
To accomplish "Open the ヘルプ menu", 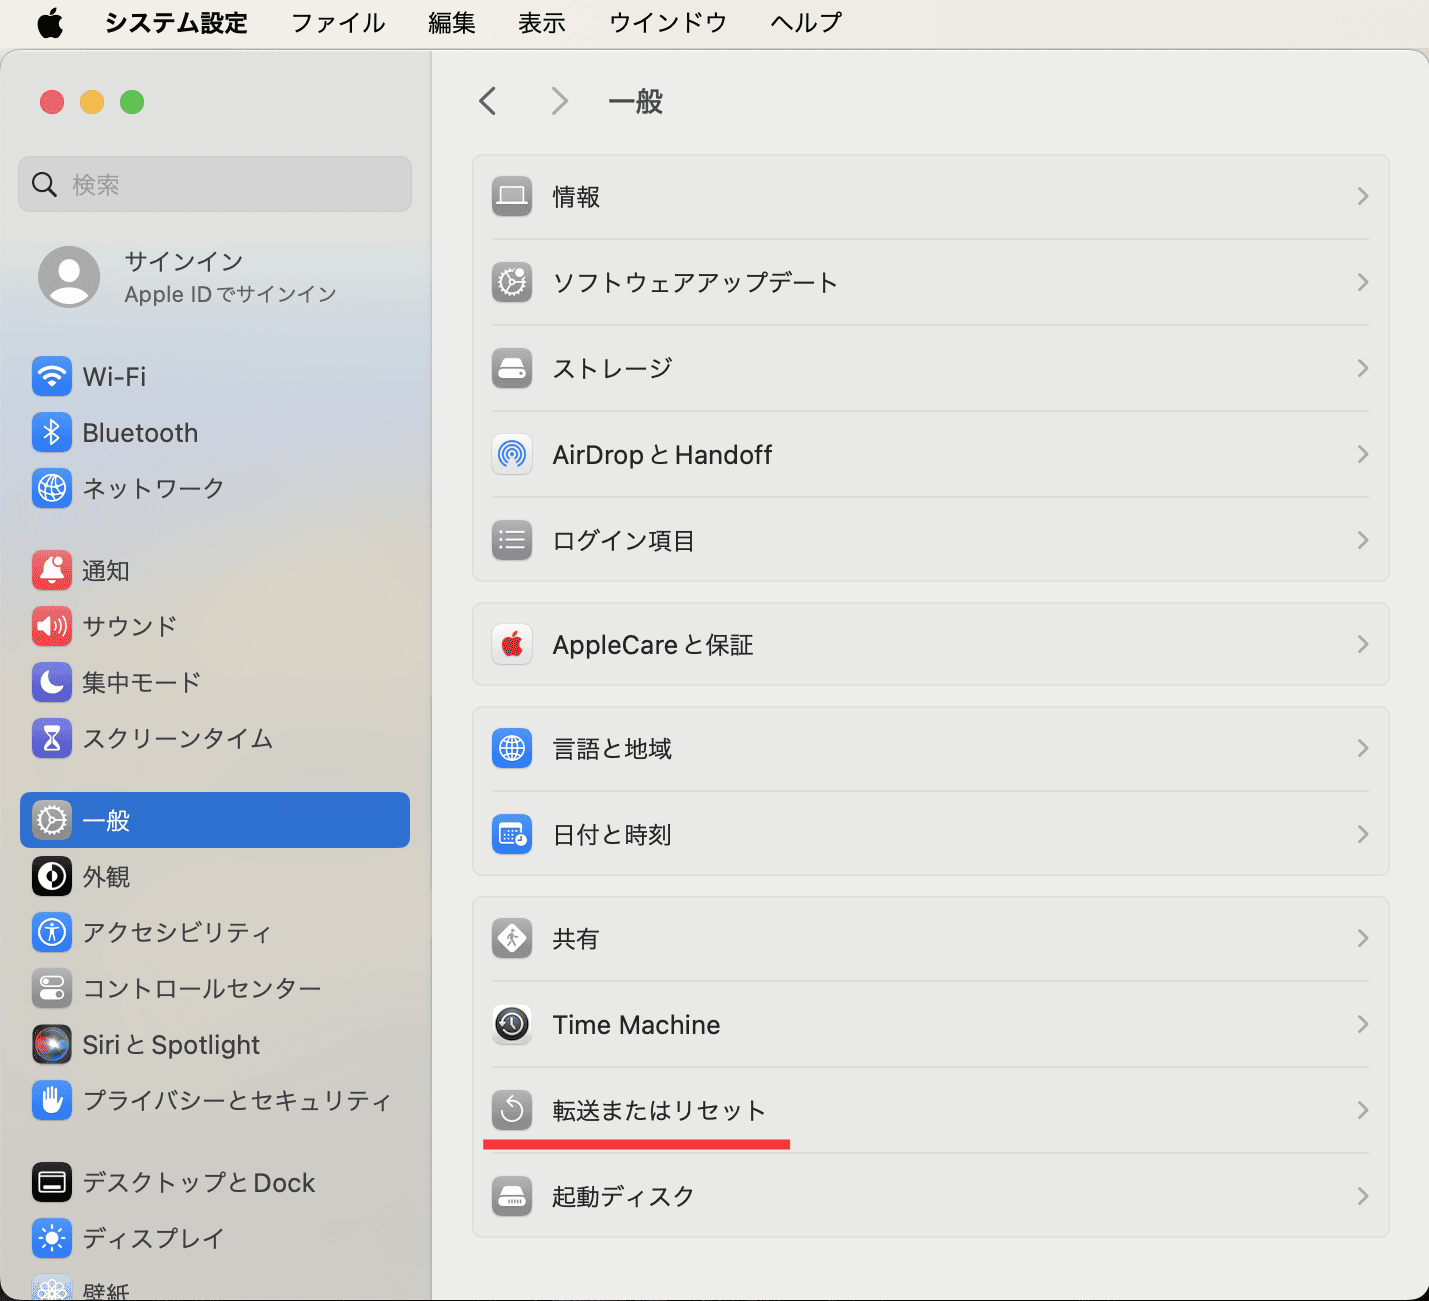I will tap(805, 22).
